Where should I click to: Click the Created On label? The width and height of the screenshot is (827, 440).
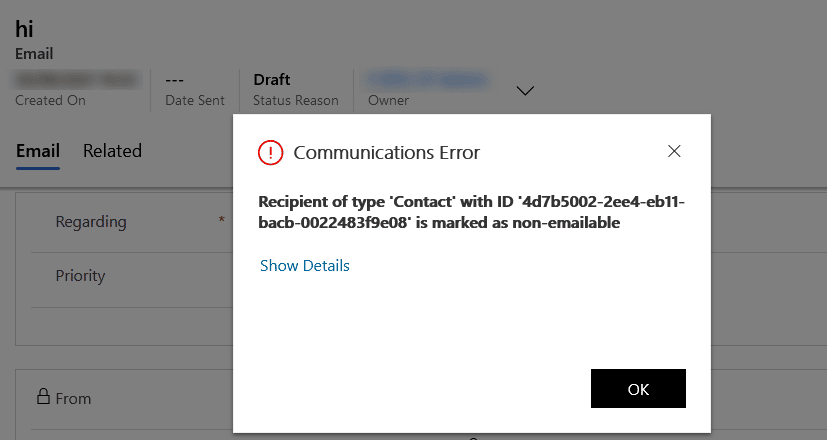click(50, 100)
